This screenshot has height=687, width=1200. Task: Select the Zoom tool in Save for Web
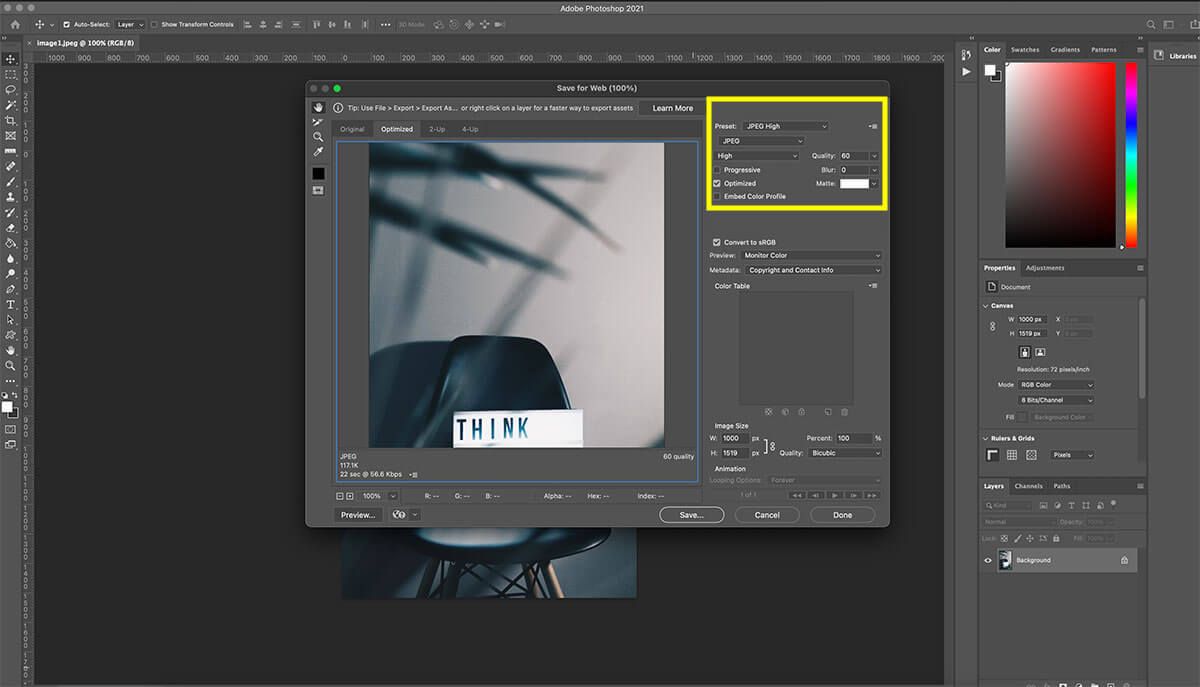(318, 137)
